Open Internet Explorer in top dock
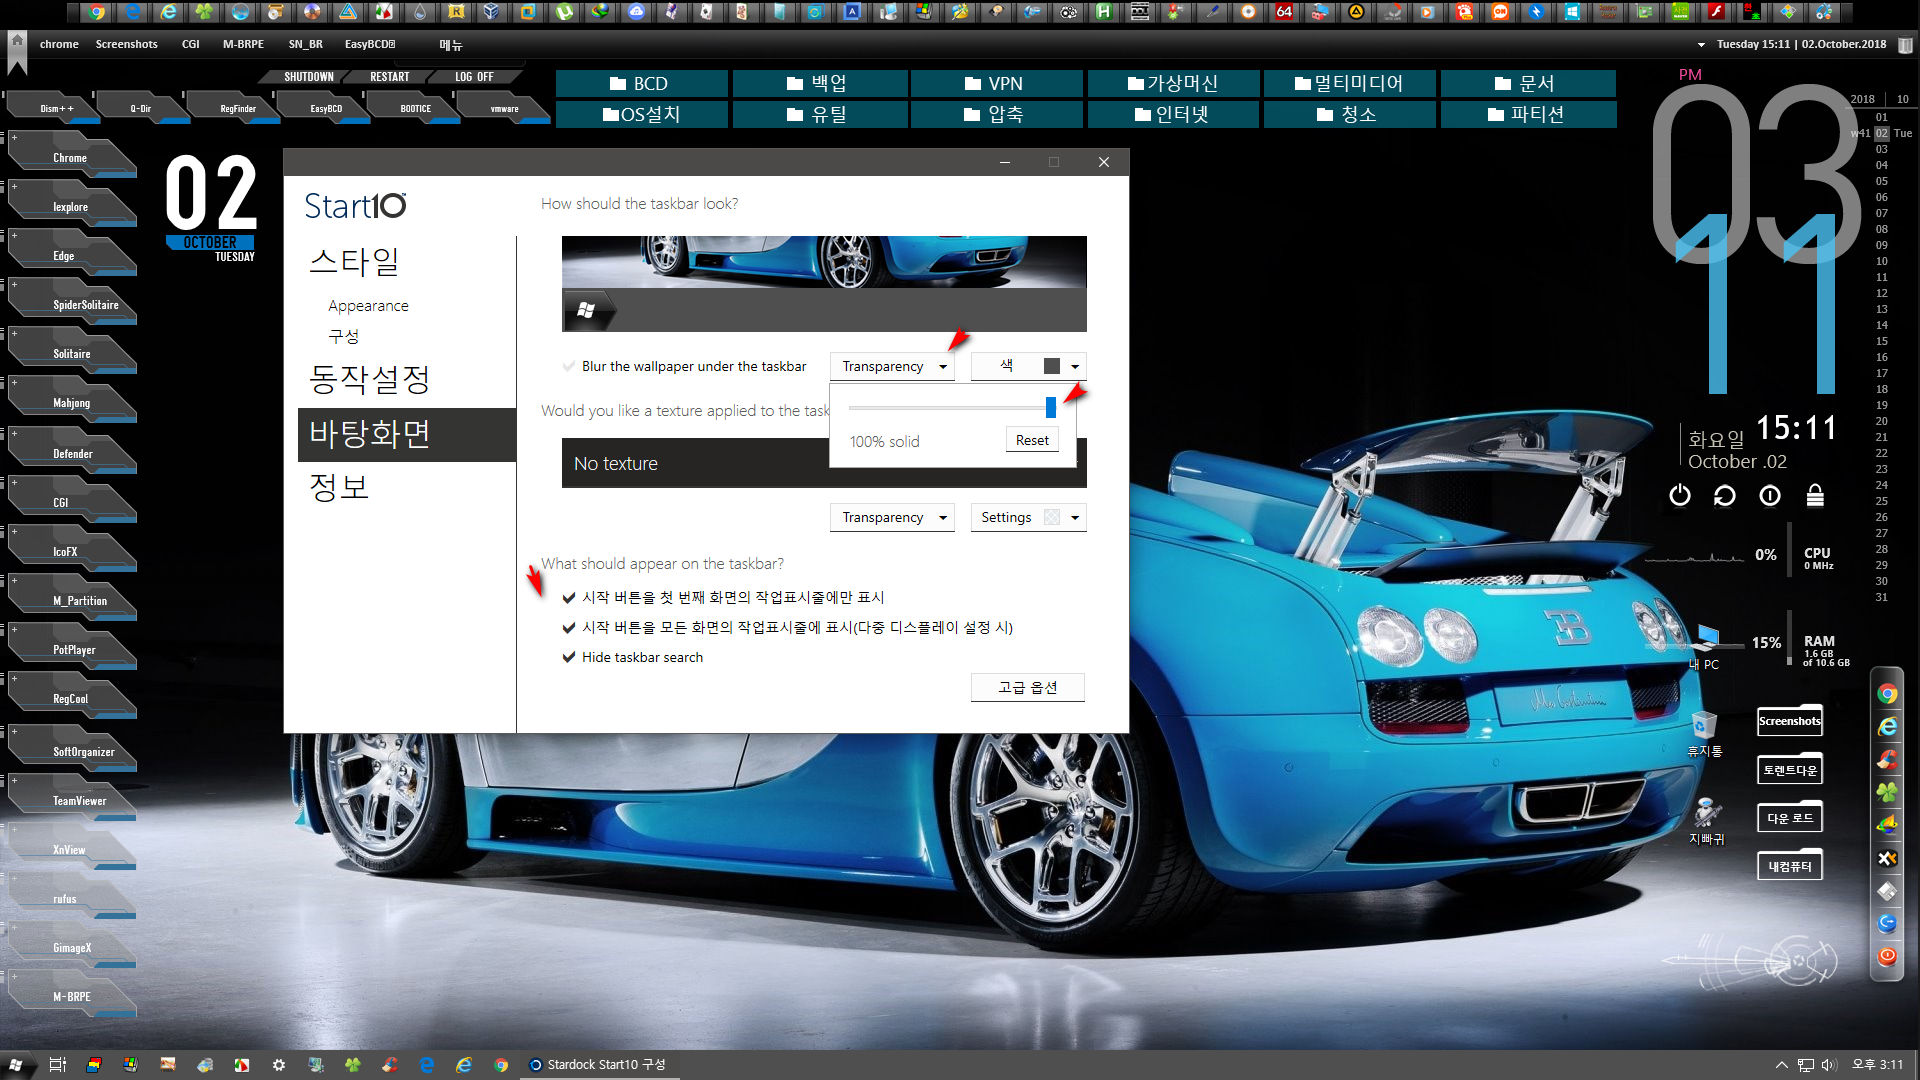Viewport: 1920px width, 1080px height. coord(168,12)
